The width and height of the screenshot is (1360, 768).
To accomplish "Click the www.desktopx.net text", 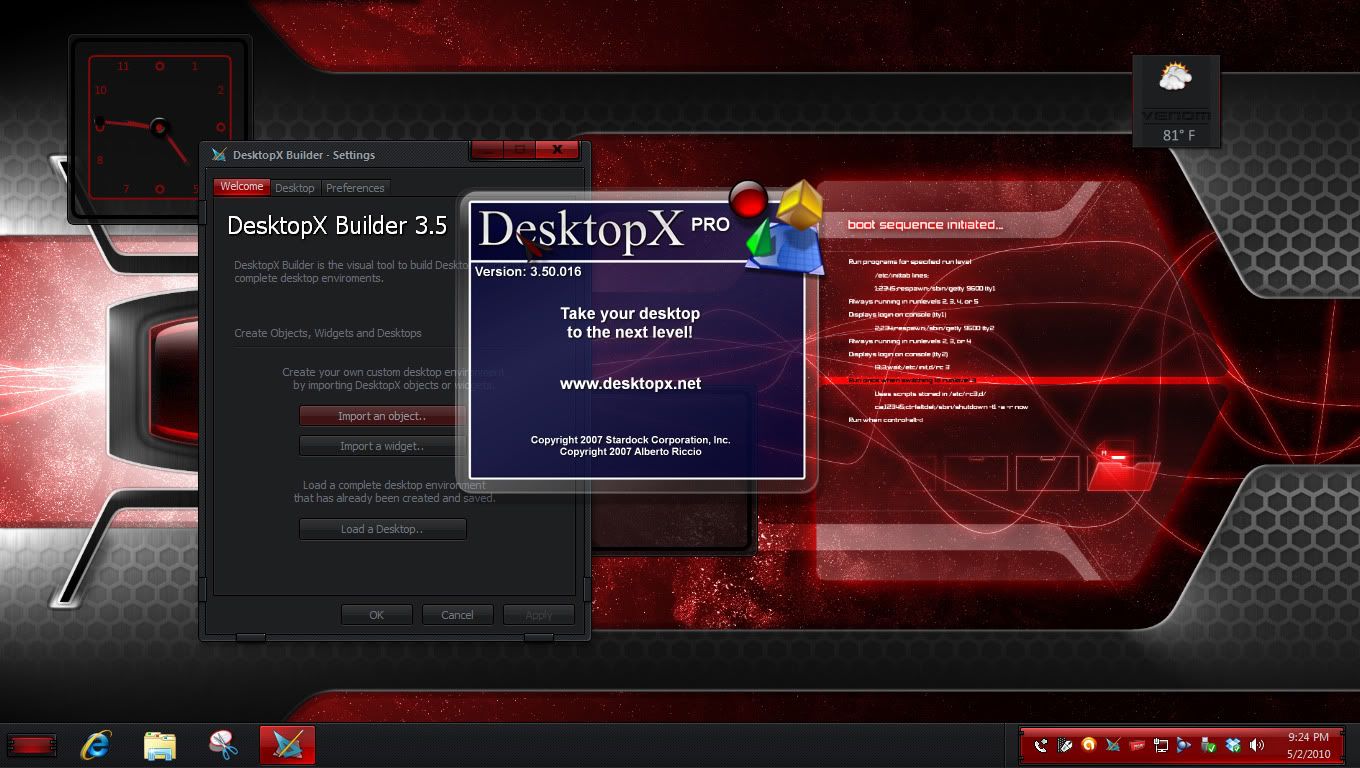I will pos(630,383).
